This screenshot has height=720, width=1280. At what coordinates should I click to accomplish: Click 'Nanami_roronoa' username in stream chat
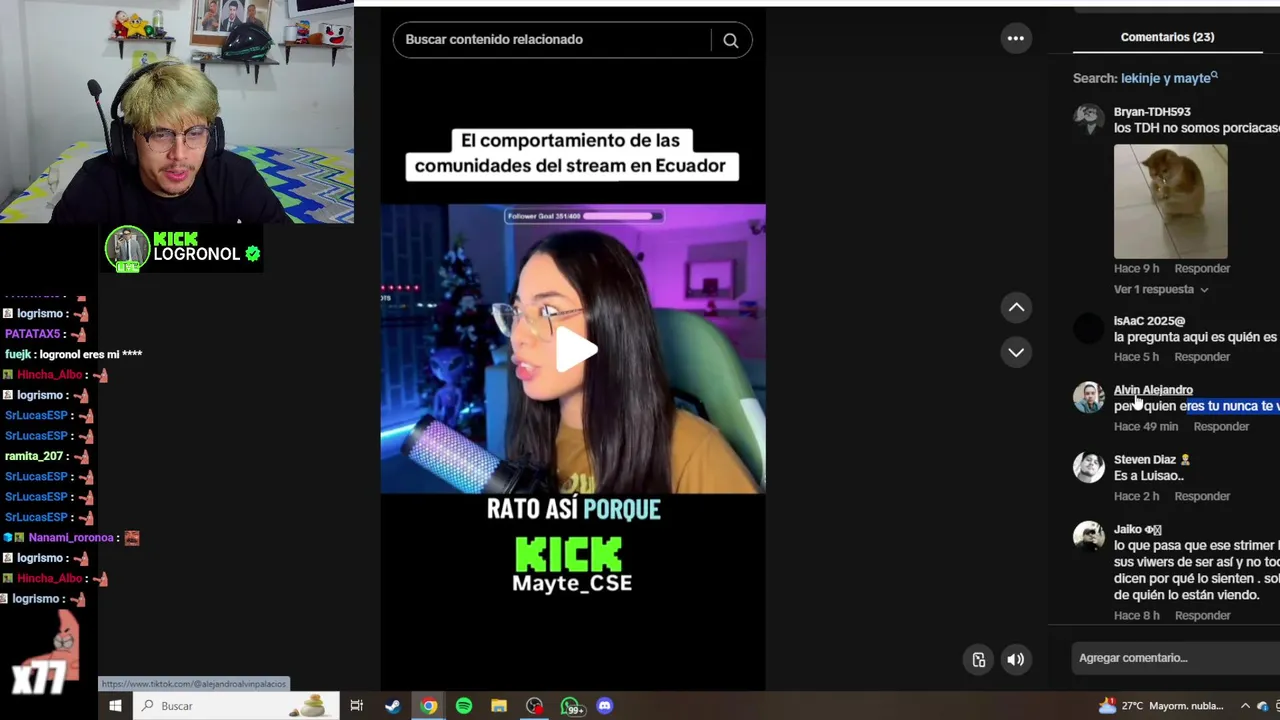tap(71, 538)
